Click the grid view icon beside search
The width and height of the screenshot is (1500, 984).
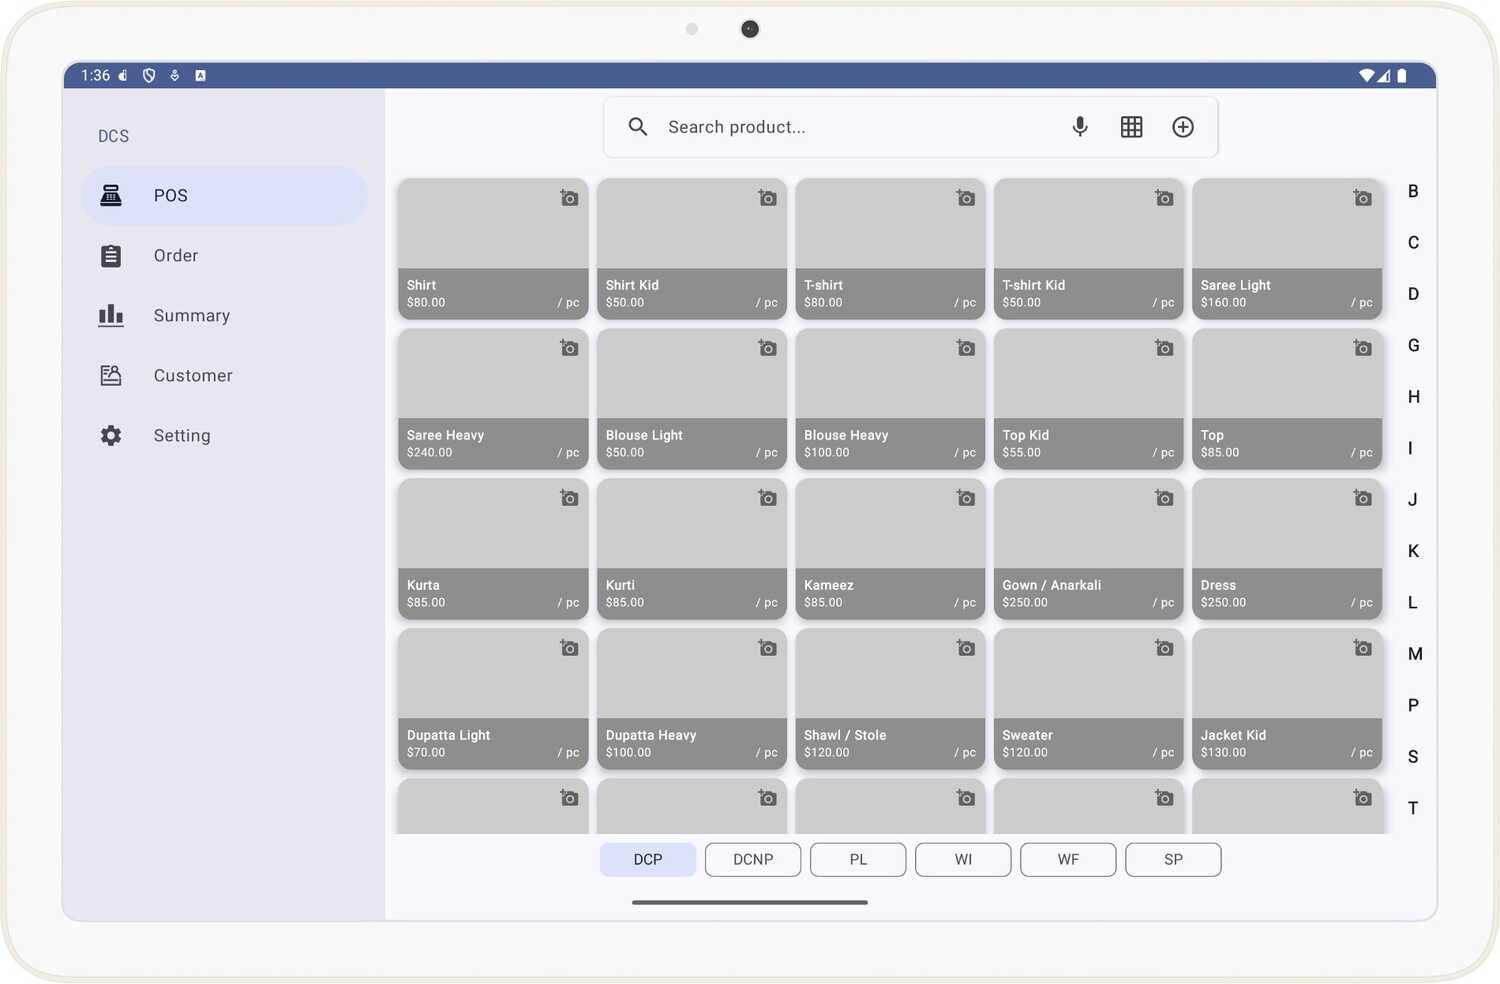click(x=1131, y=127)
